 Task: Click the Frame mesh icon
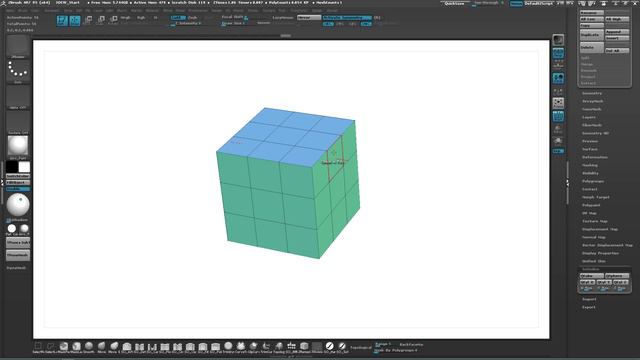558,103
